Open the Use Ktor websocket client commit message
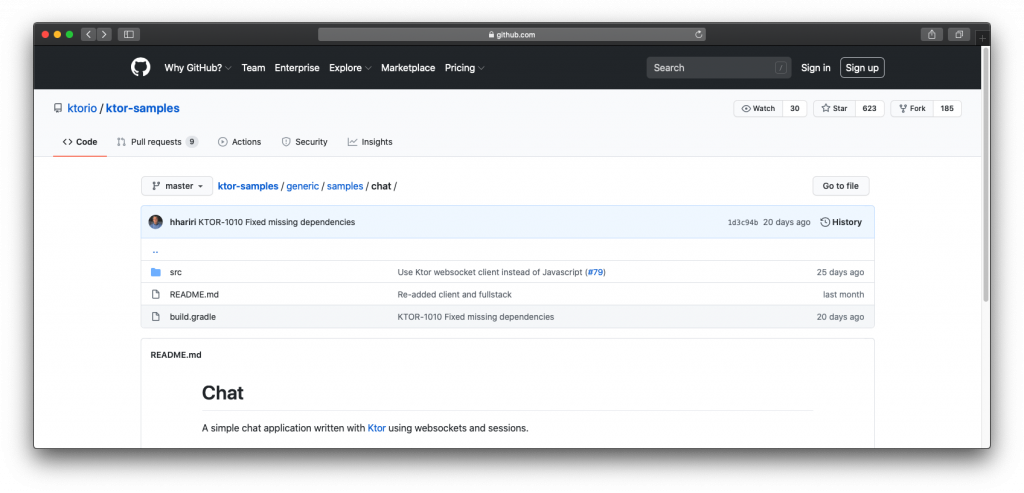 490,272
